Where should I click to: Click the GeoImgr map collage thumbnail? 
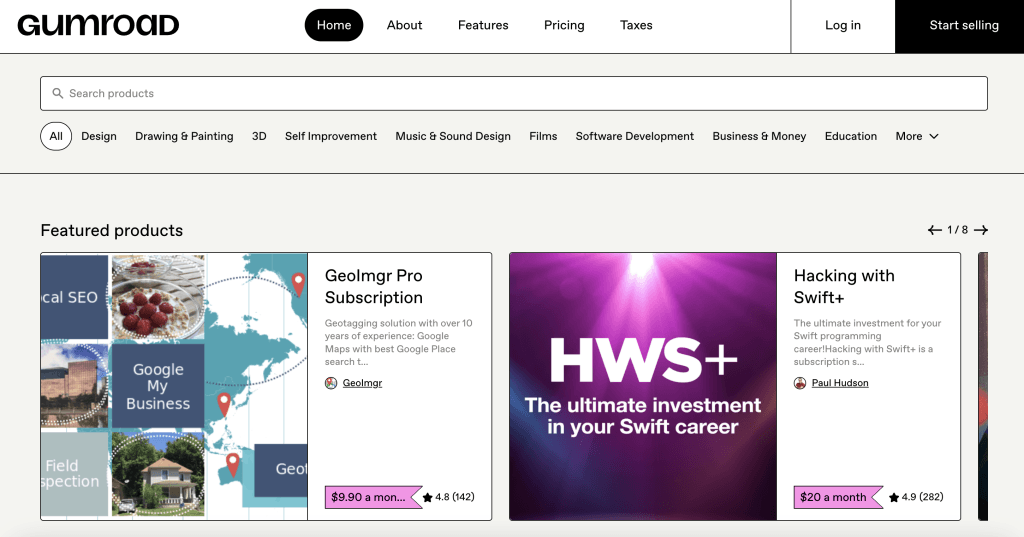174,387
